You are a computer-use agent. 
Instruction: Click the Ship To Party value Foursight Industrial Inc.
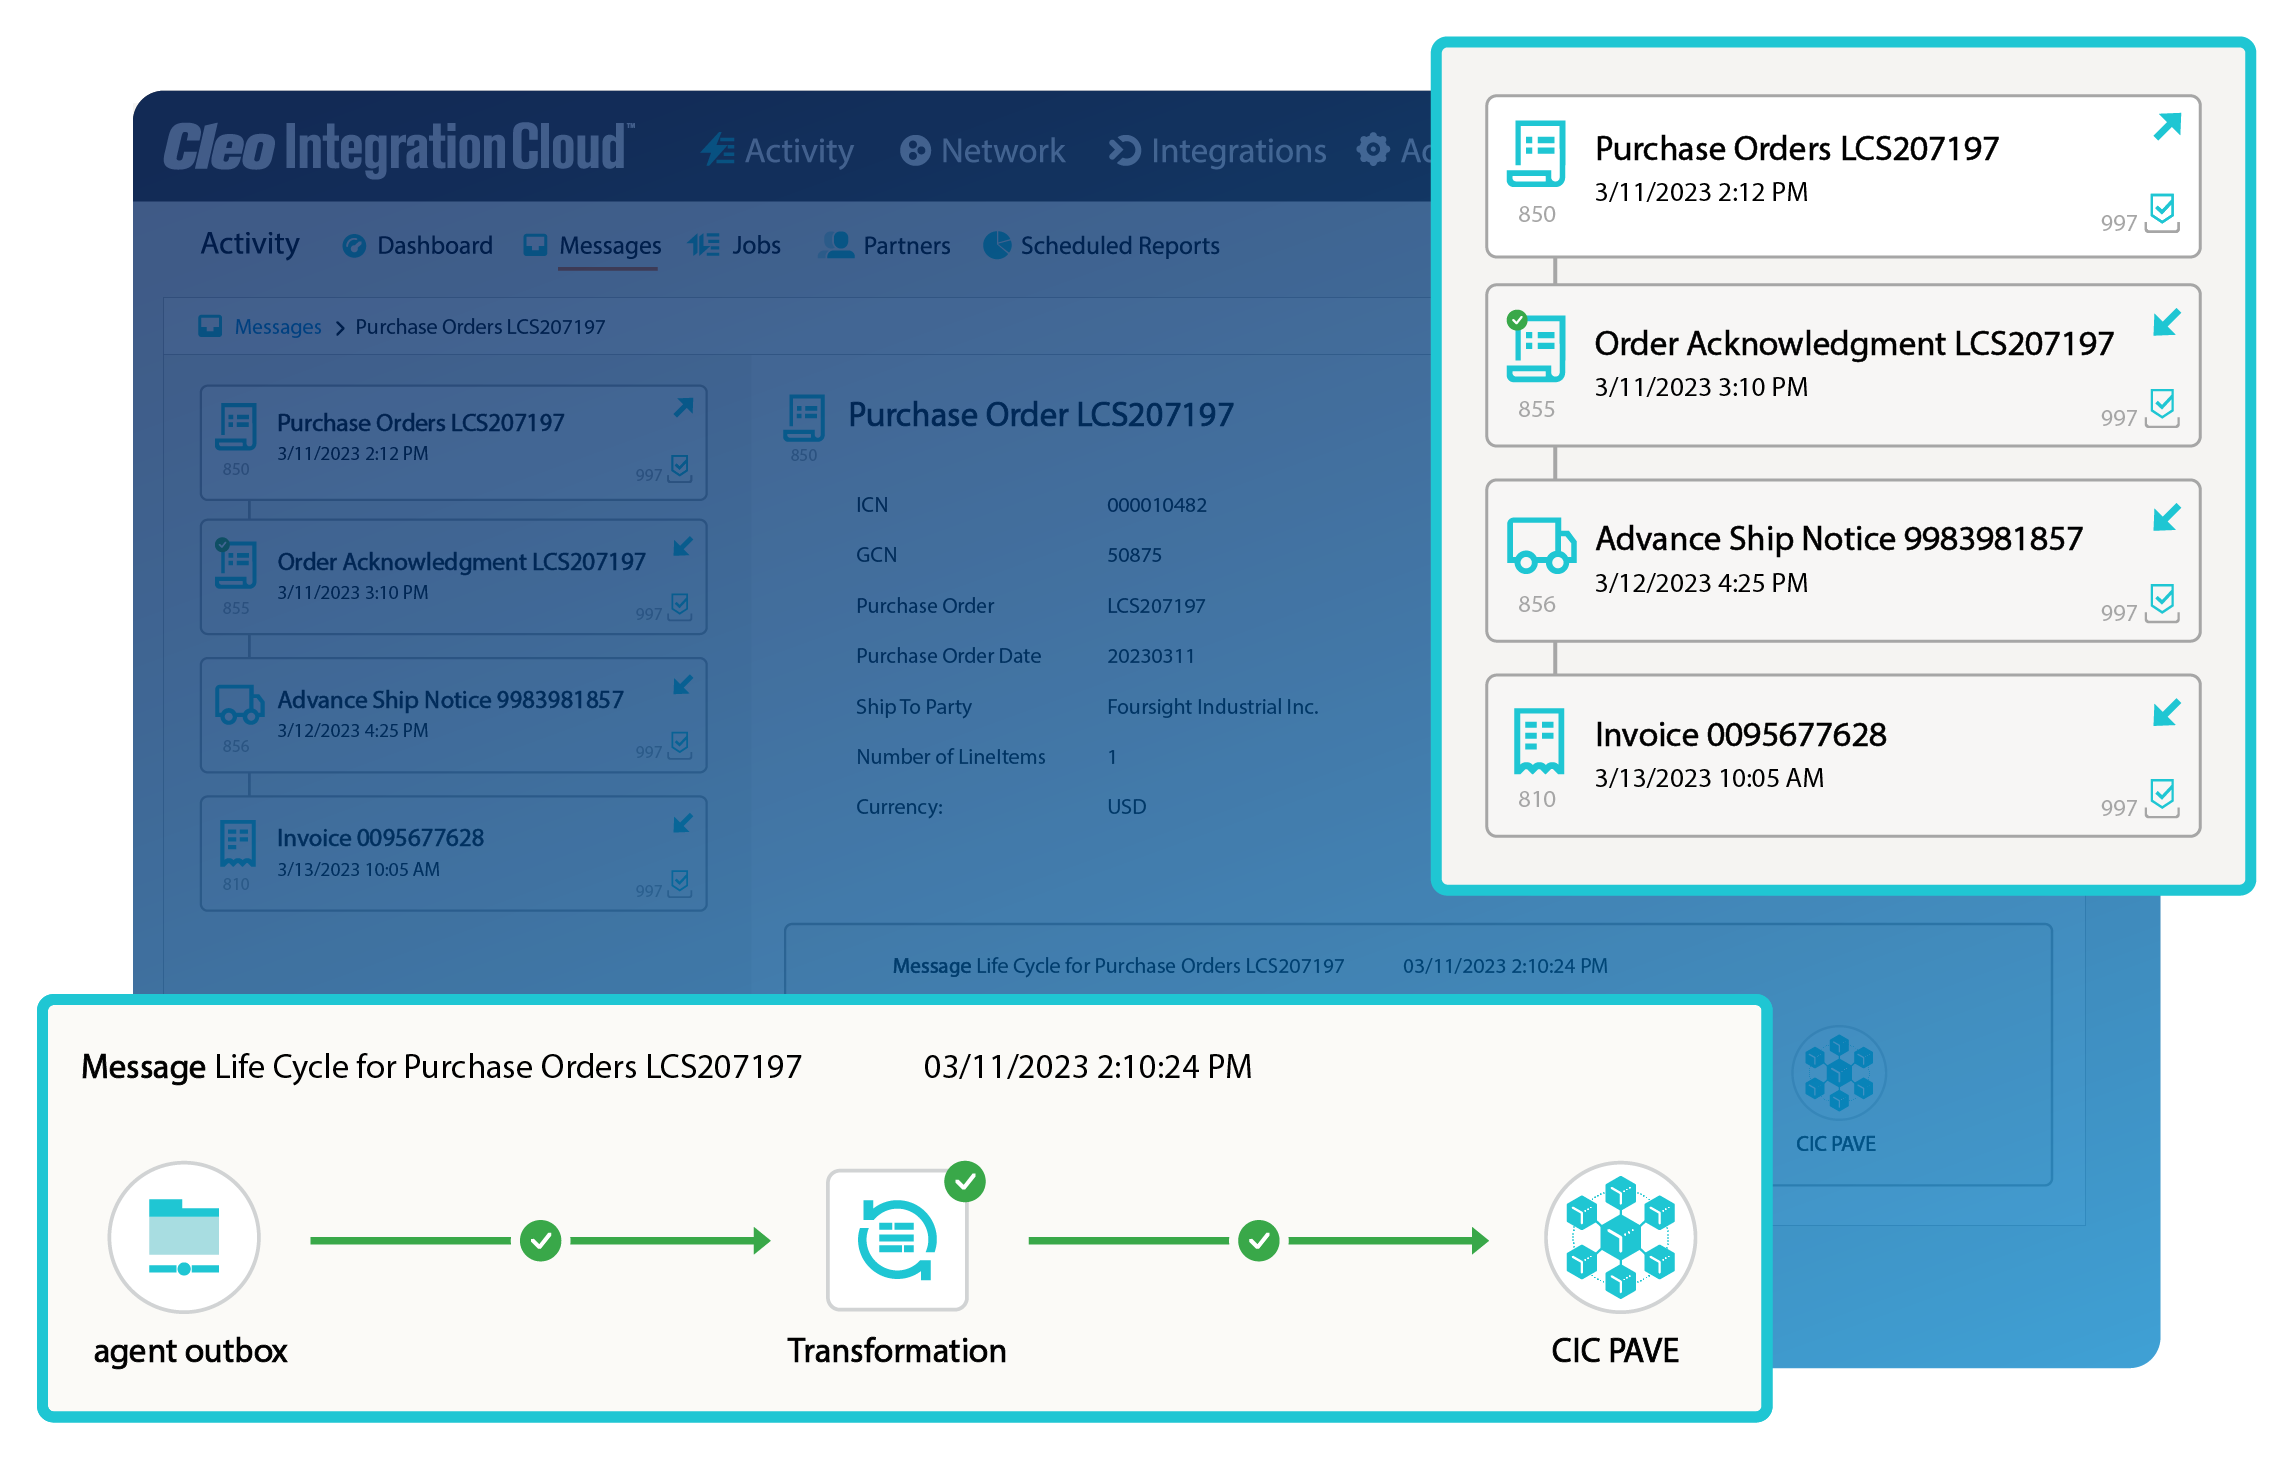pyautogui.click(x=1213, y=707)
